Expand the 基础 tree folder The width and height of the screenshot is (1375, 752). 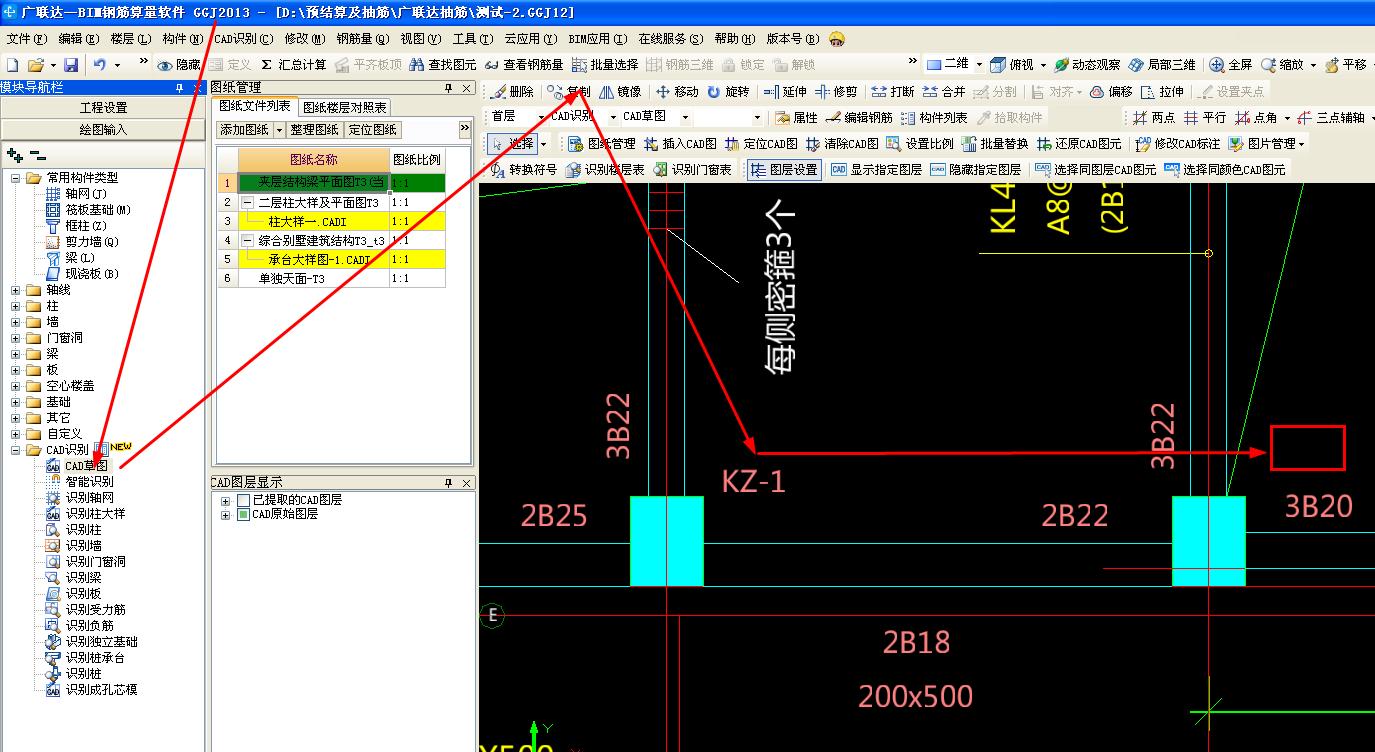[16, 402]
